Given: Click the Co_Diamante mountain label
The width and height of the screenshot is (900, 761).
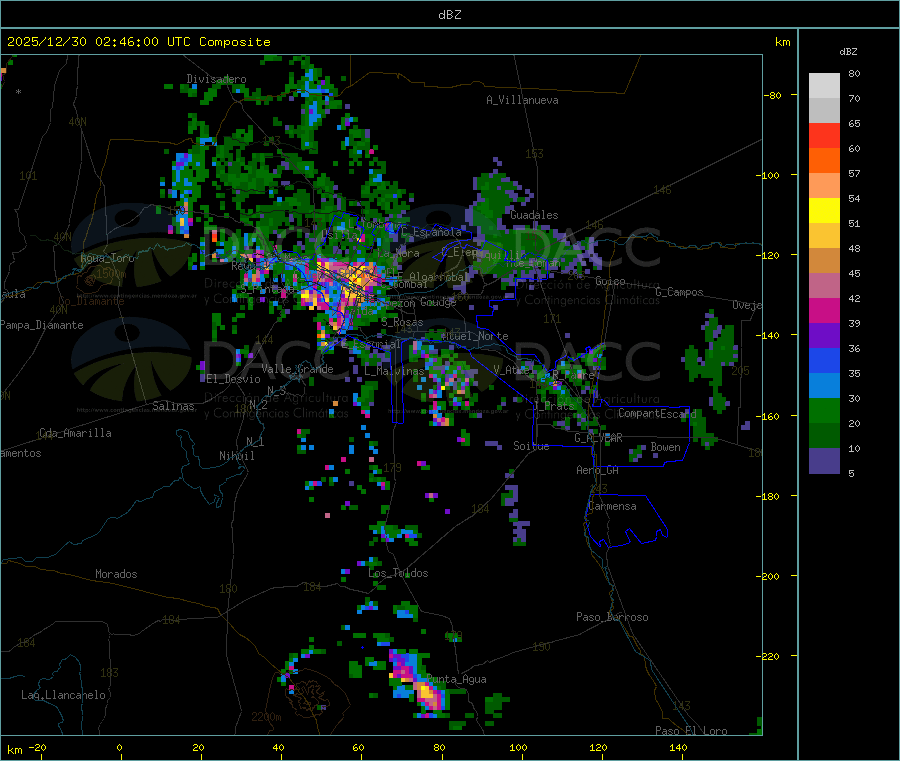Looking at the screenshot, I should 91,301.
